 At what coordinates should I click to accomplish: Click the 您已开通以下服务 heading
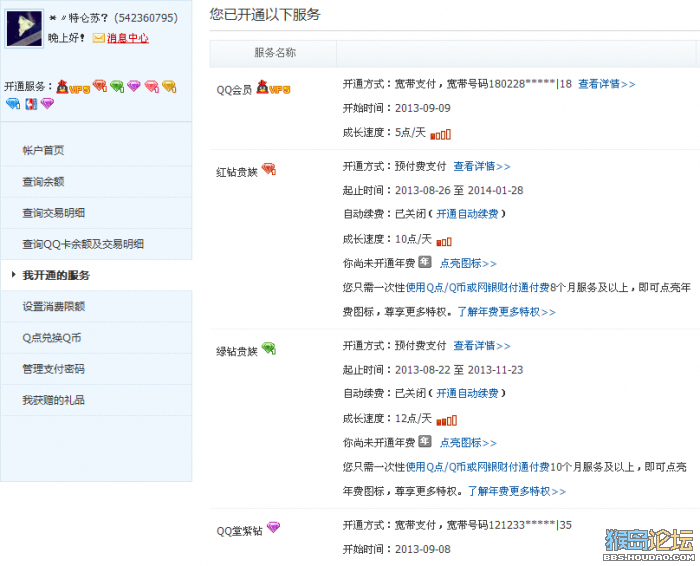[265, 15]
